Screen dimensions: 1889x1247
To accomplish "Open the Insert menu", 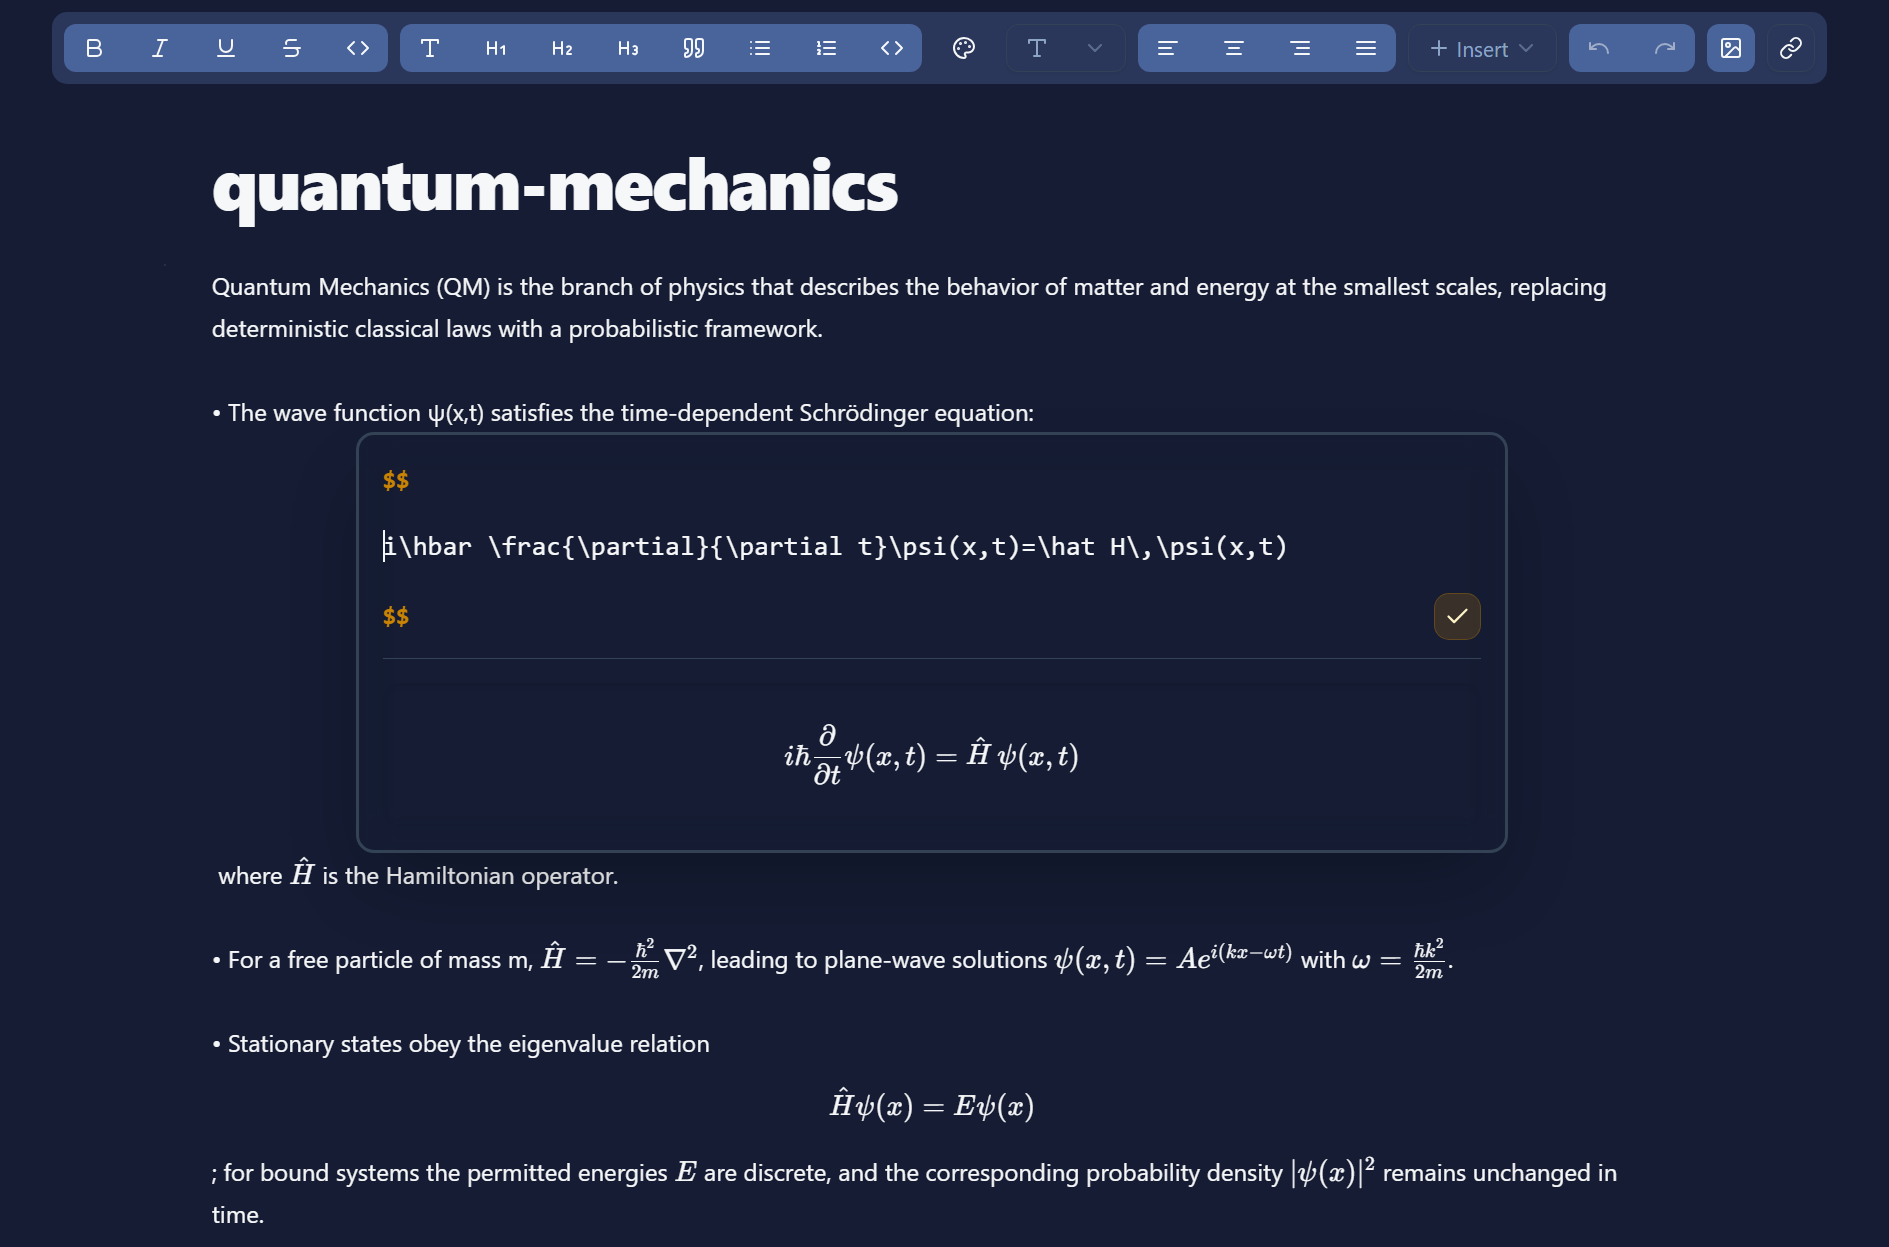I will 1480,48.
